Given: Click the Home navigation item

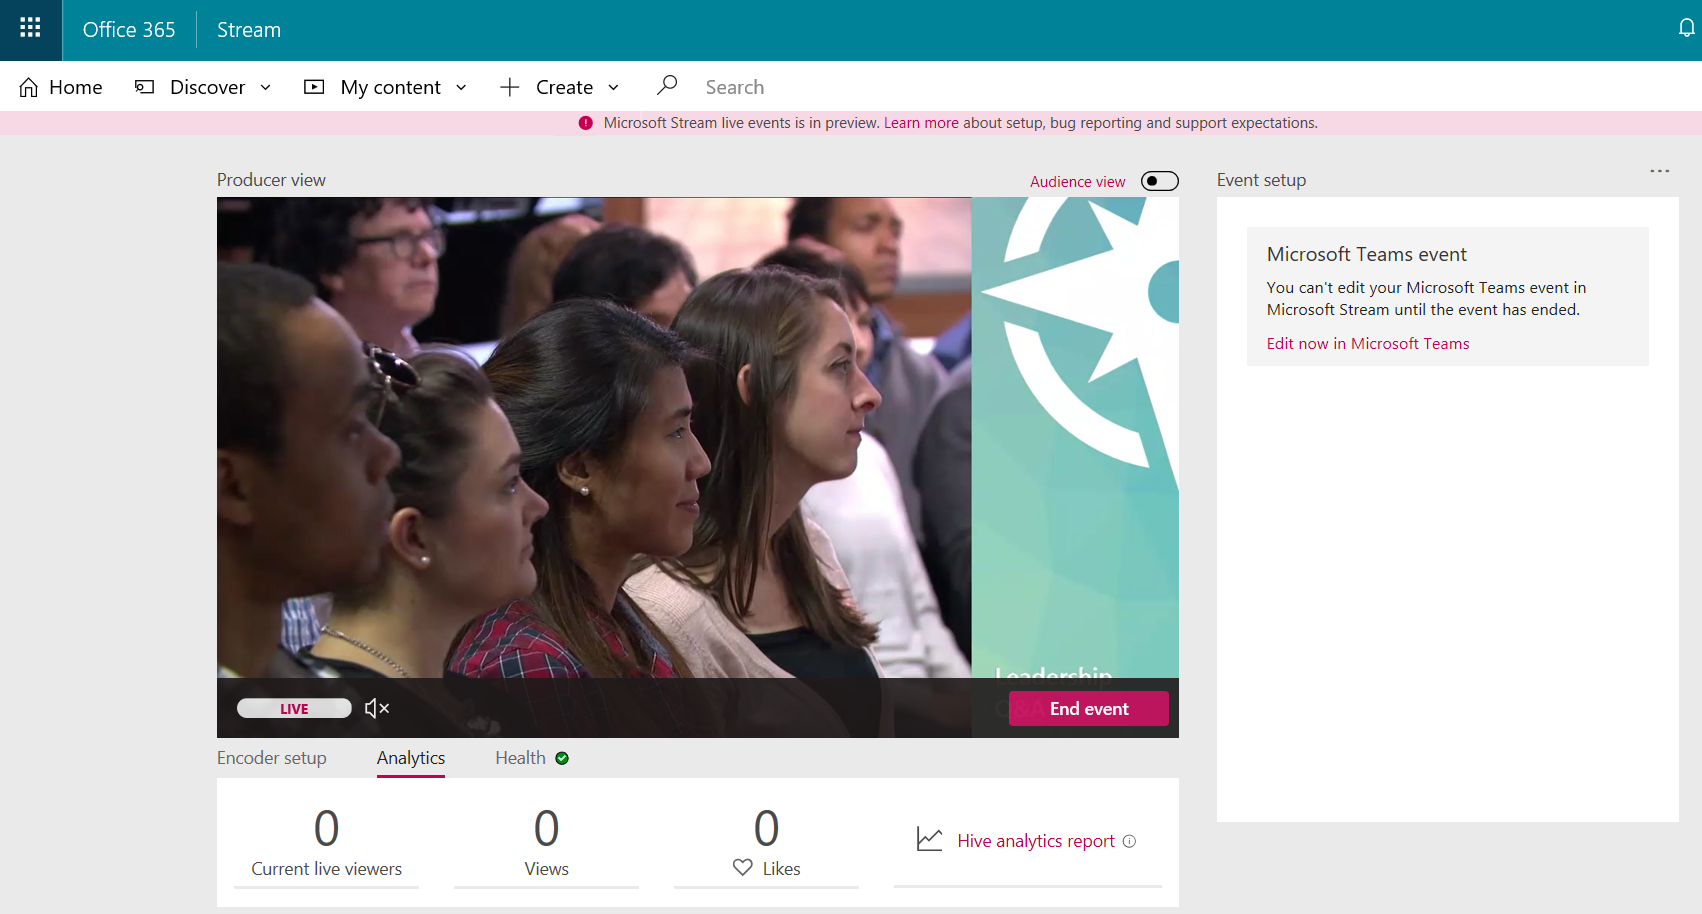Looking at the screenshot, I should 60,87.
